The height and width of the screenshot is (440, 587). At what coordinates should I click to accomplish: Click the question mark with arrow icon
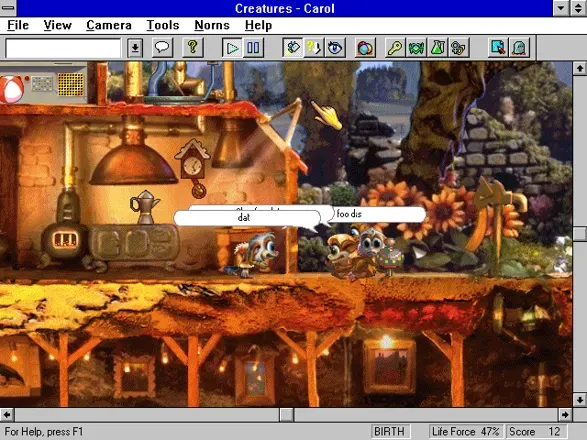[x=313, y=48]
